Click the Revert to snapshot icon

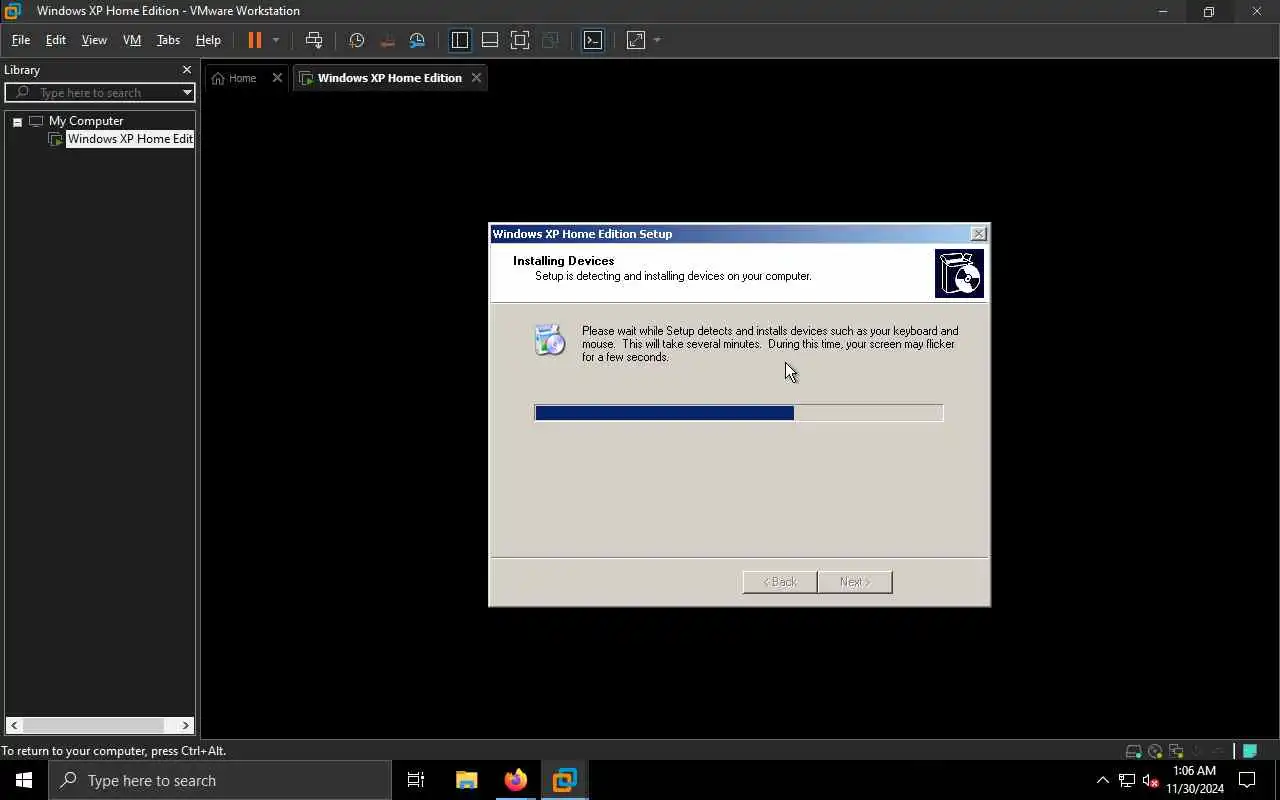coord(387,40)
